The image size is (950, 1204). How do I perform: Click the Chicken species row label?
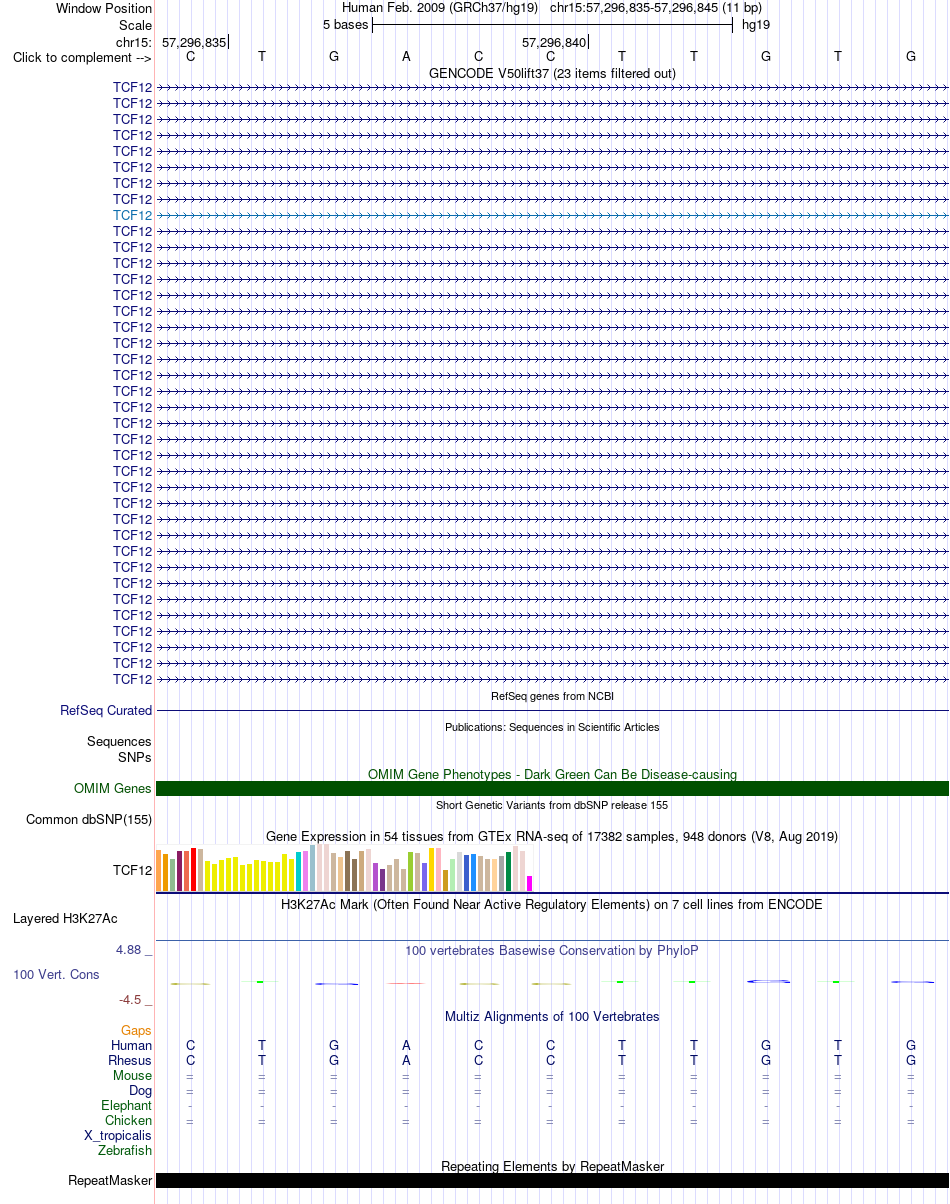[x=129, y=1120]
